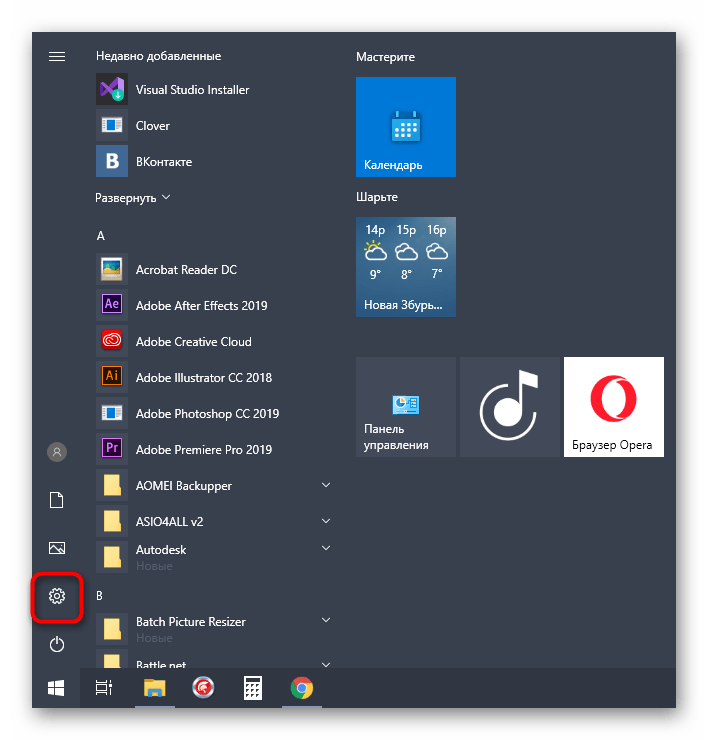Select the Adobe Illustrator CC 2018 label

[x=204, y=377]
